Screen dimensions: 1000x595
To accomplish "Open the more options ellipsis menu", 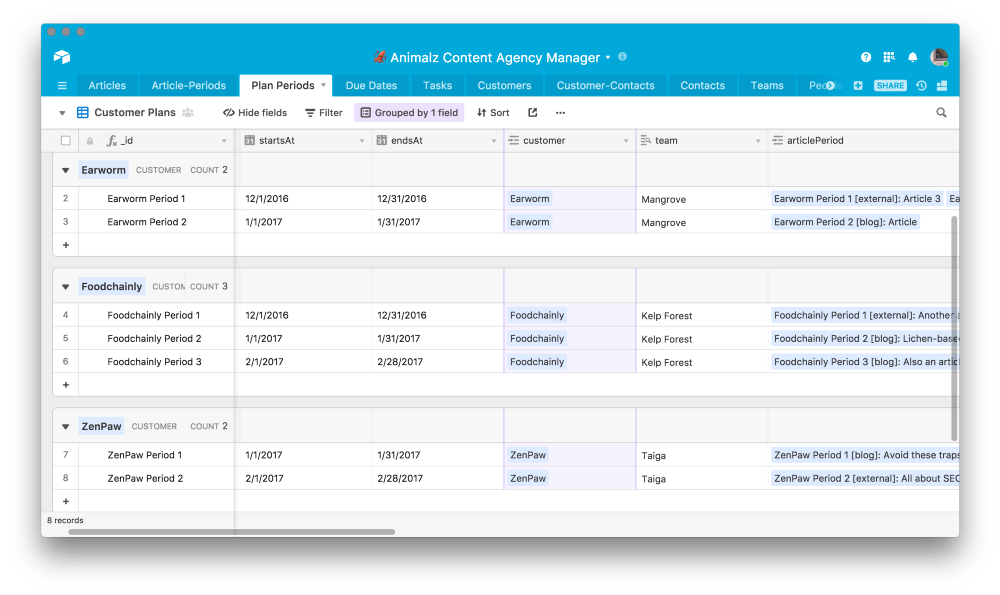I will 560,113.
